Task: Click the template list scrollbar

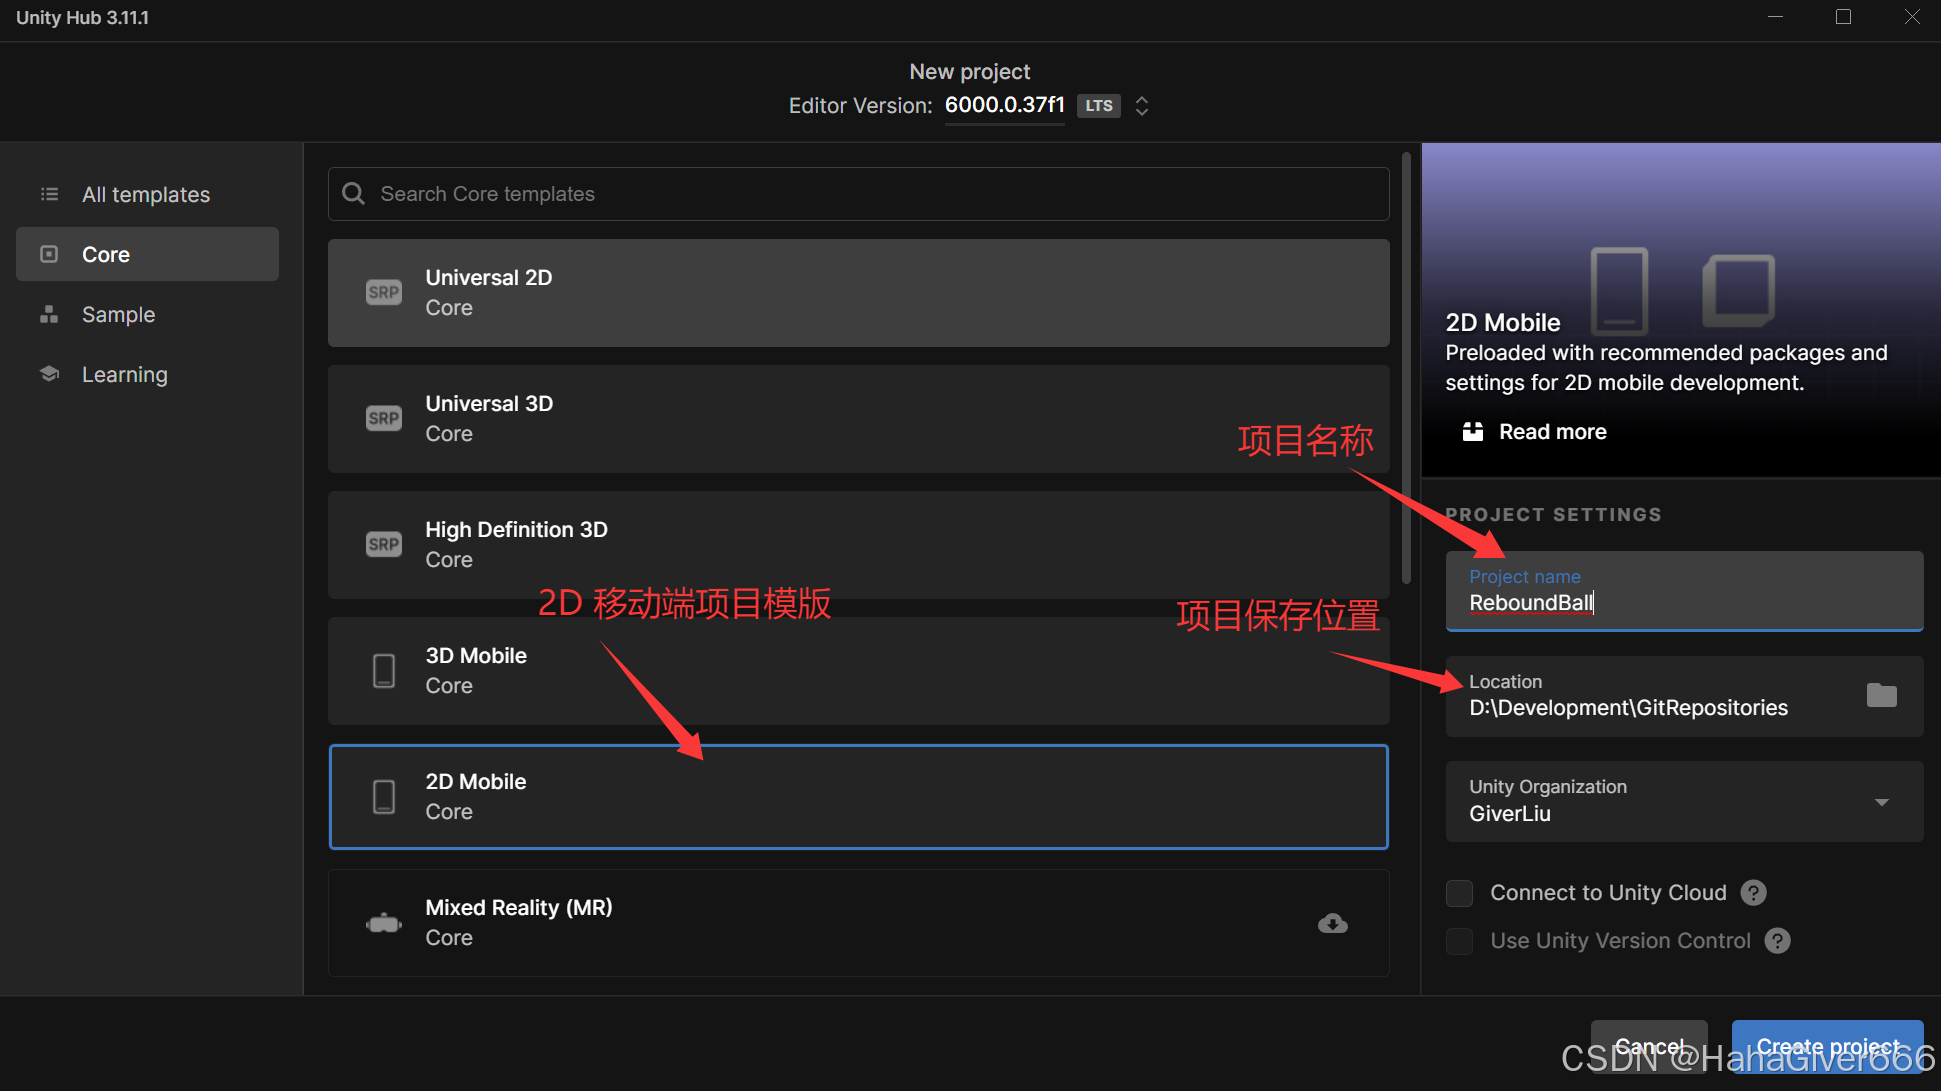Action: 1406,368
